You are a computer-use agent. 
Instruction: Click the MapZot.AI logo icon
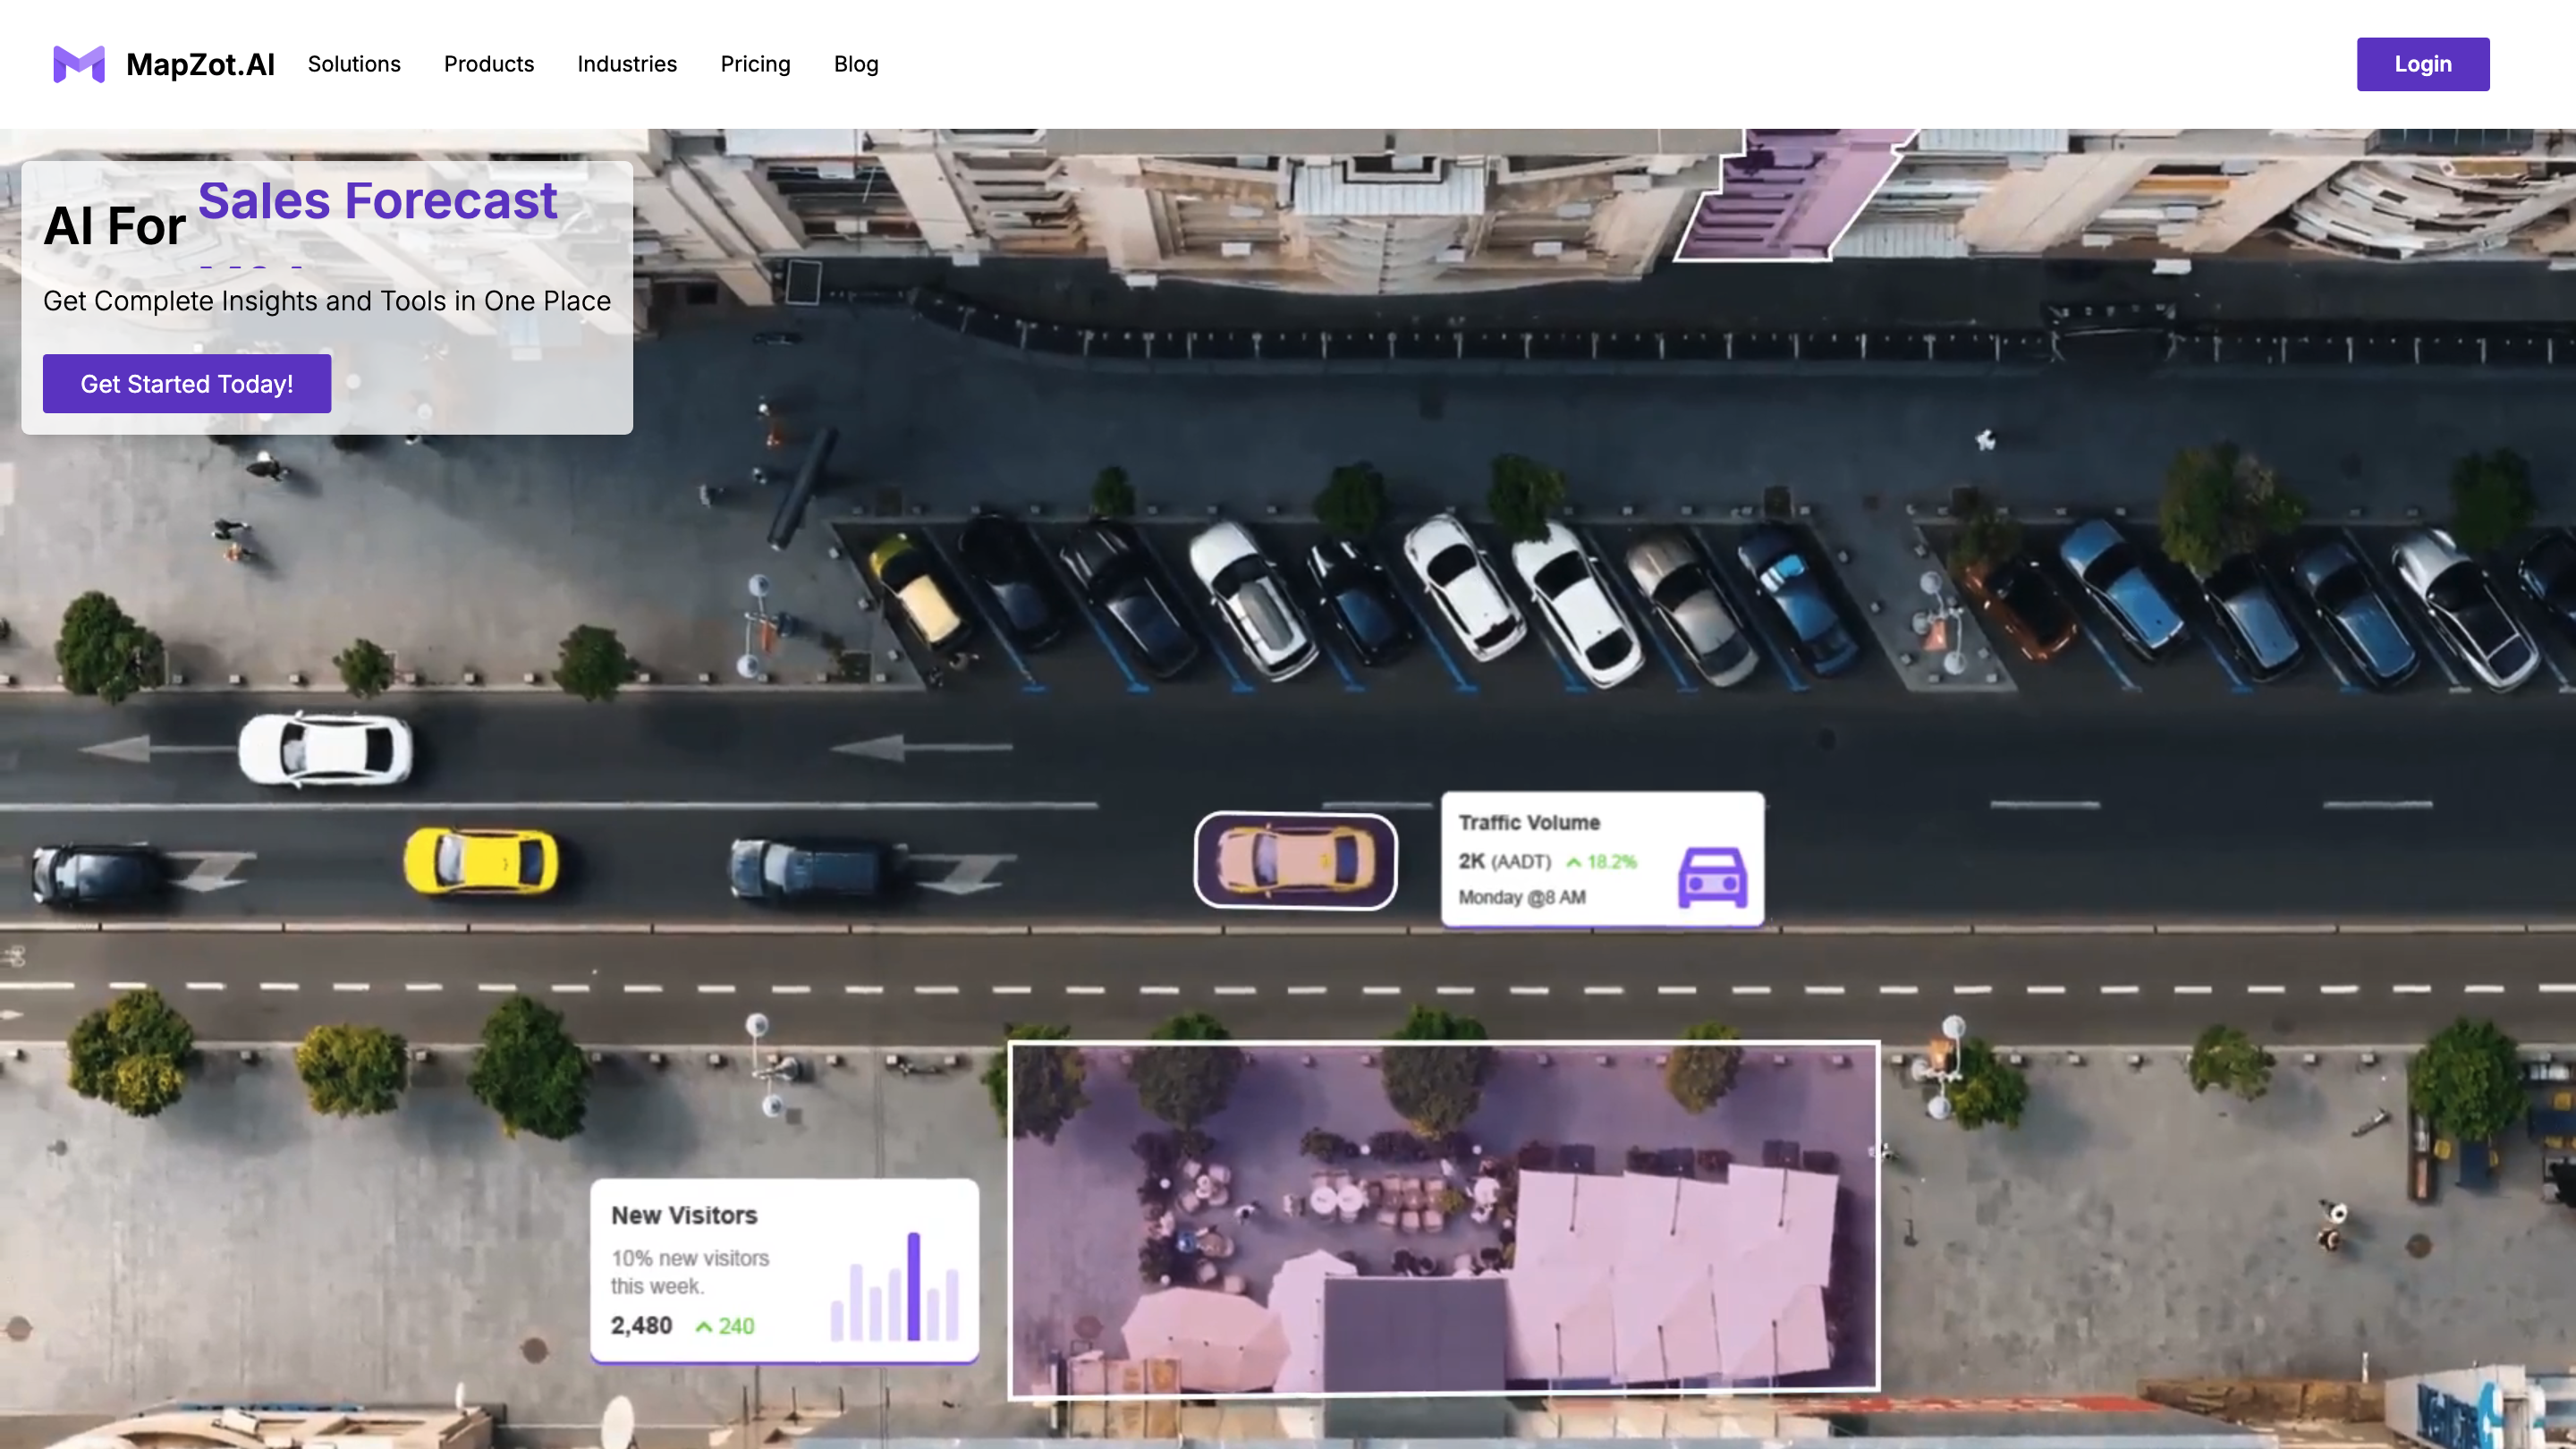click(80, 64)
